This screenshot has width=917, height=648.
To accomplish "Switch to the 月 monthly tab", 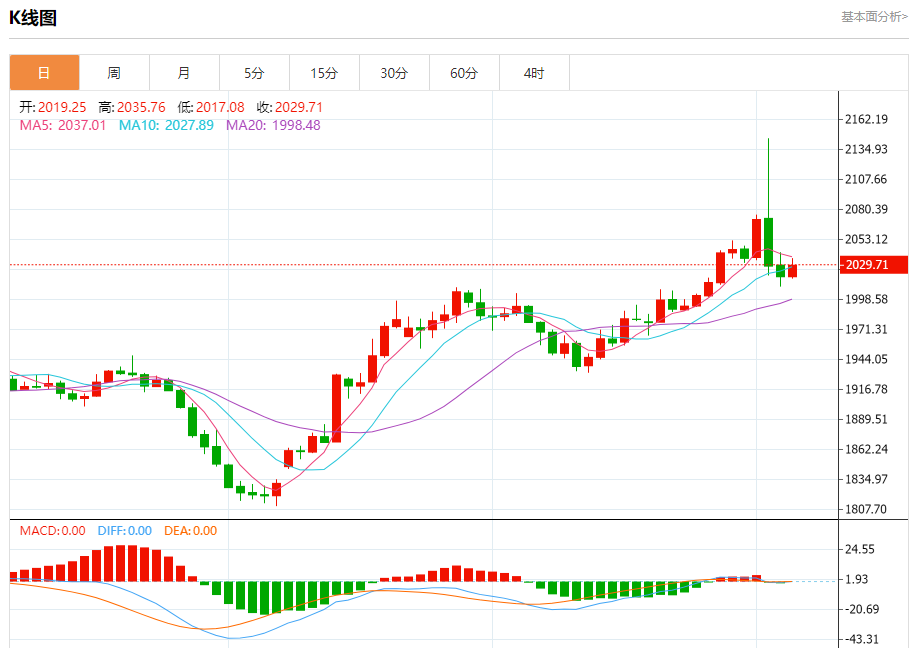I will point(184,73).
